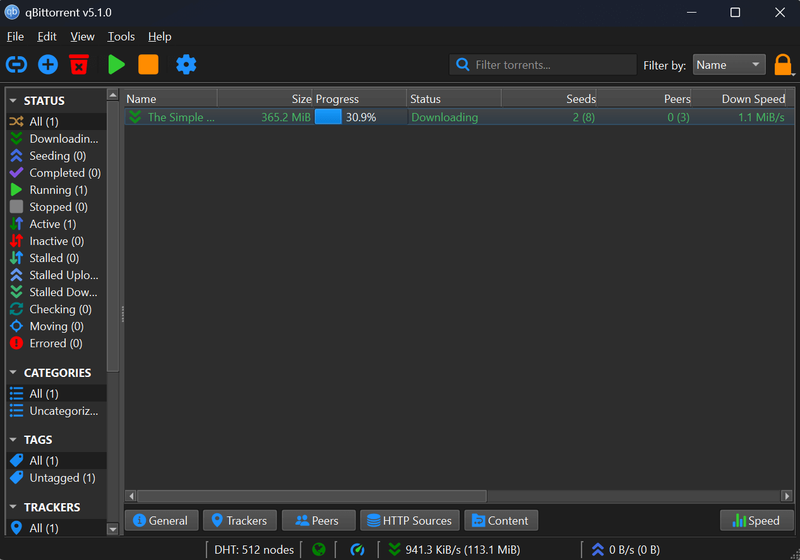Collapse the STATUS section
This screenshot has width=800, height=560.
click(x=13, y=100)
